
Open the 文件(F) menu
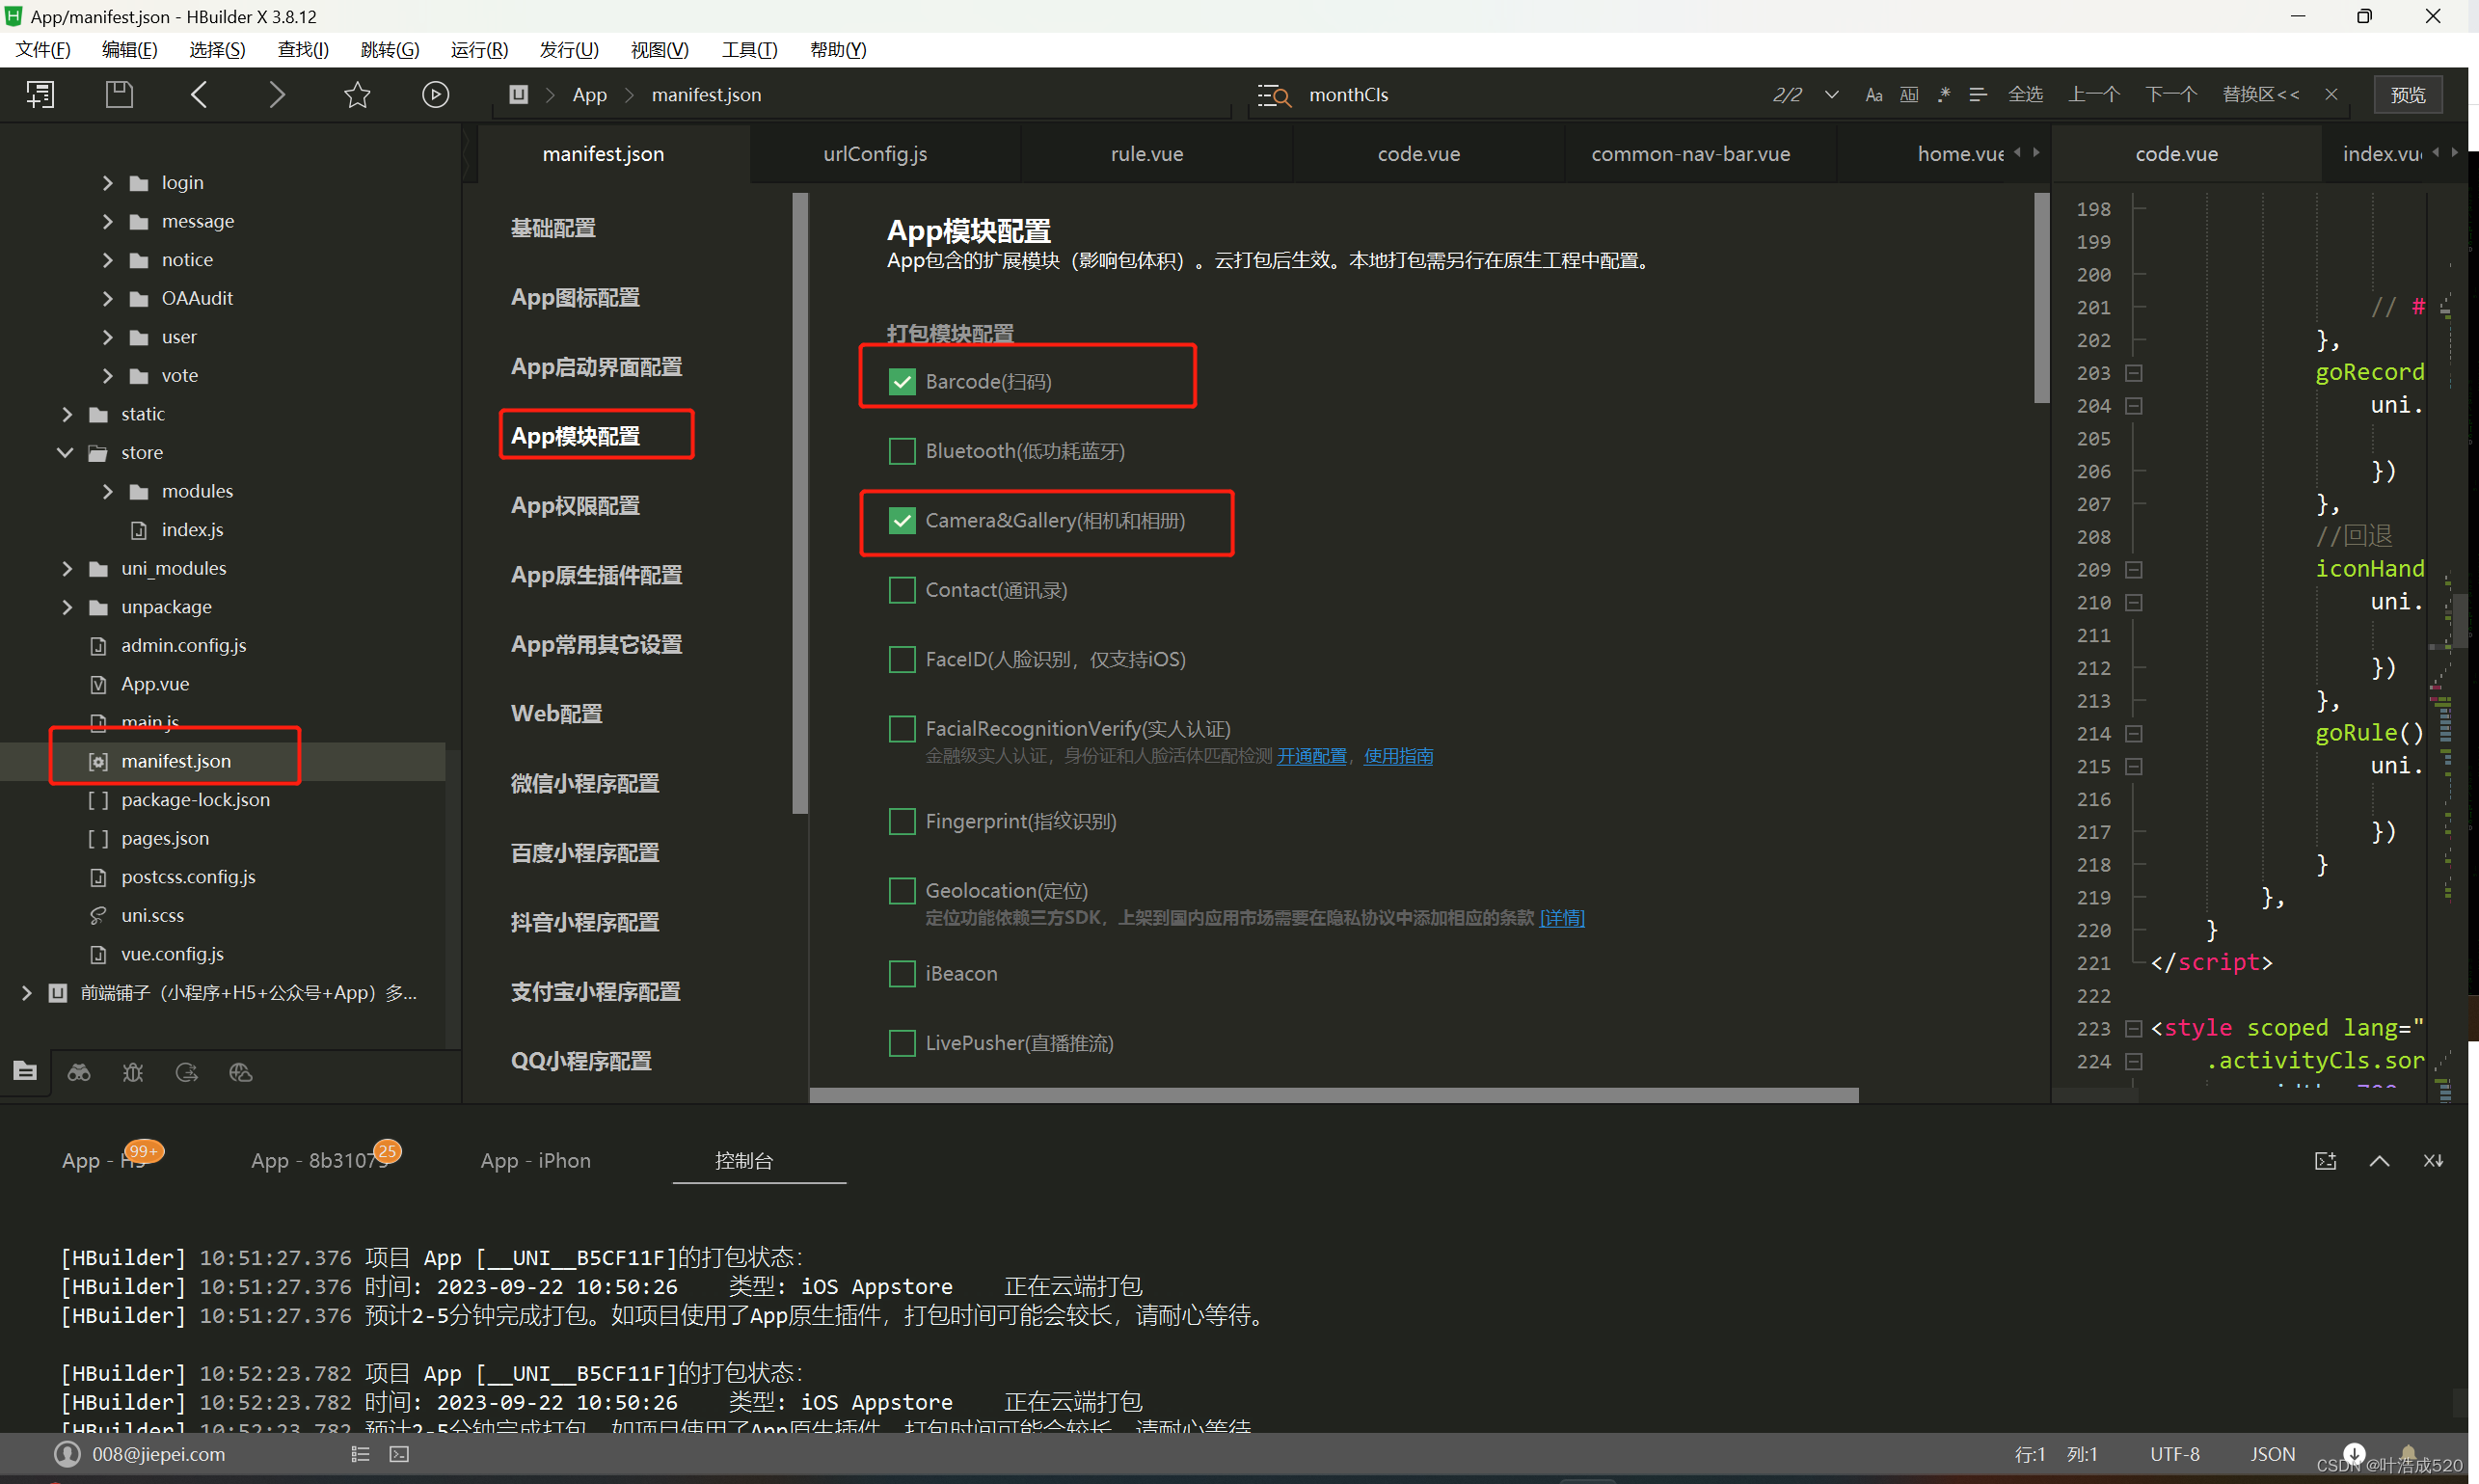point(43,50)
